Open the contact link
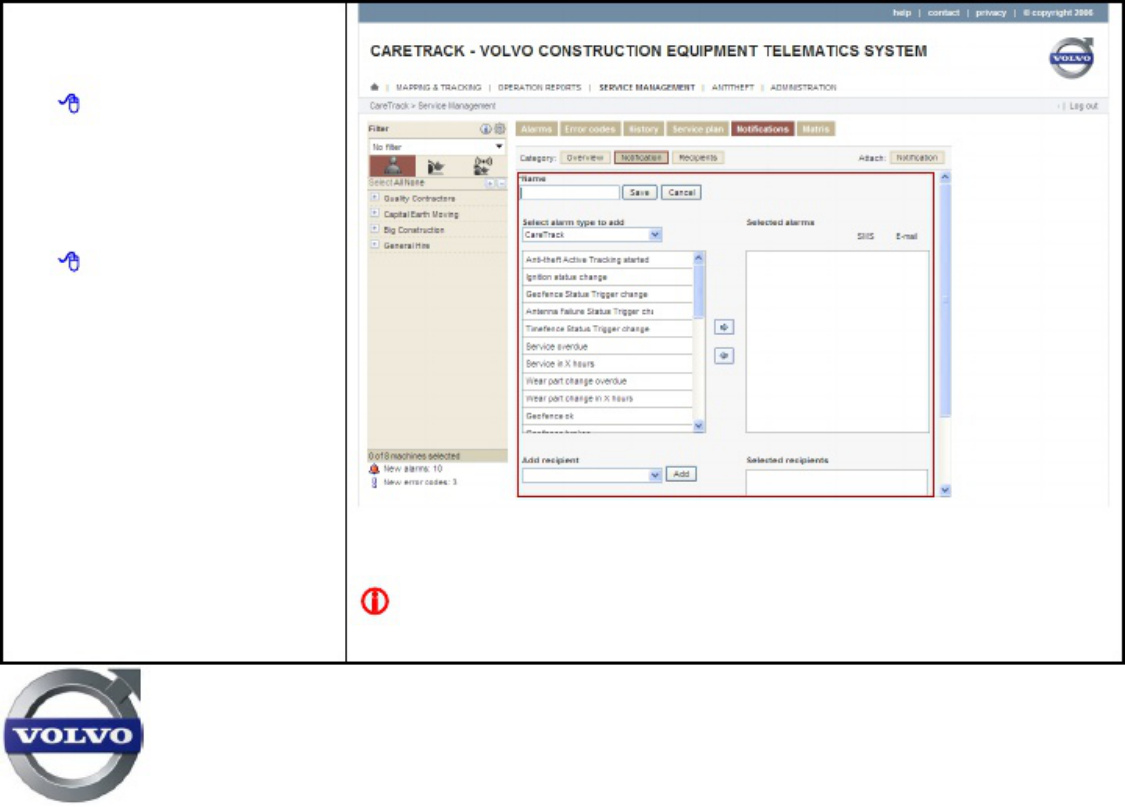Image resolution: width=1125 pixels, height=807 pixels. click(943, 13)
